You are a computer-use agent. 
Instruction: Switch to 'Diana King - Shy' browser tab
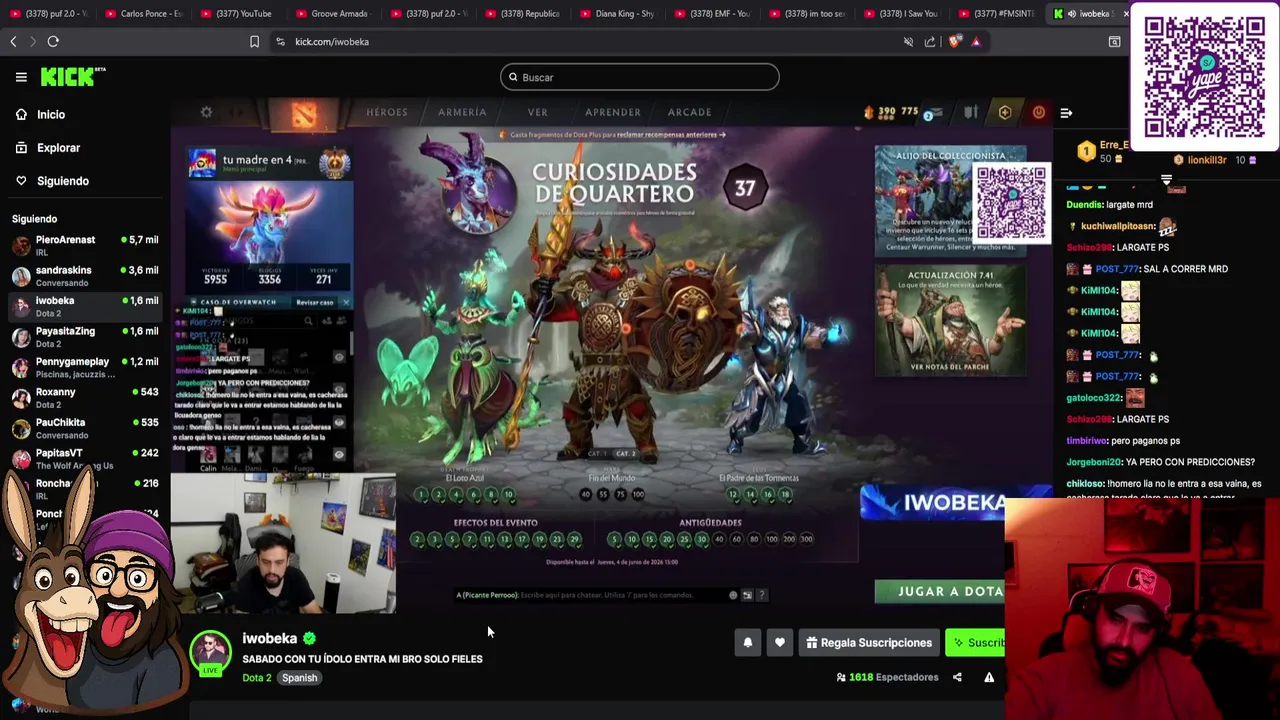point(617,13)
